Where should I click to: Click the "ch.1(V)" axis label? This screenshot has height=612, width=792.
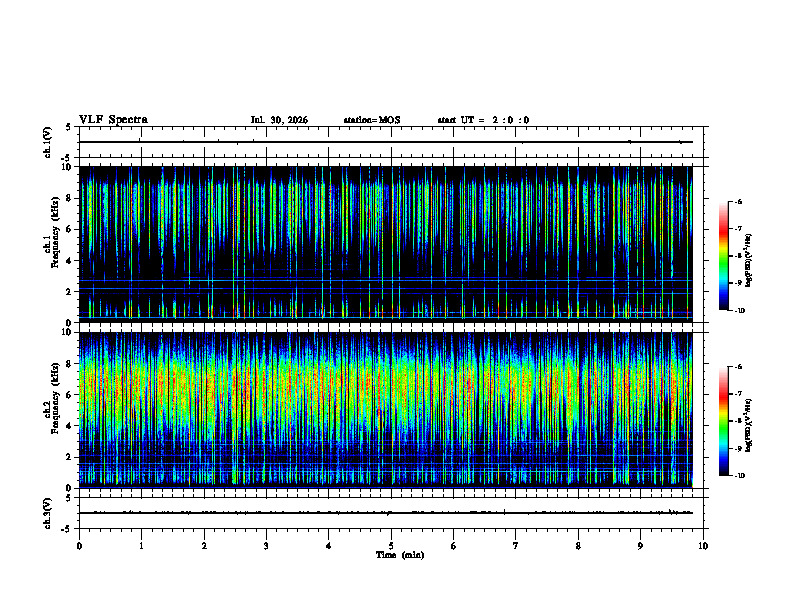click(x=47, y=142)
